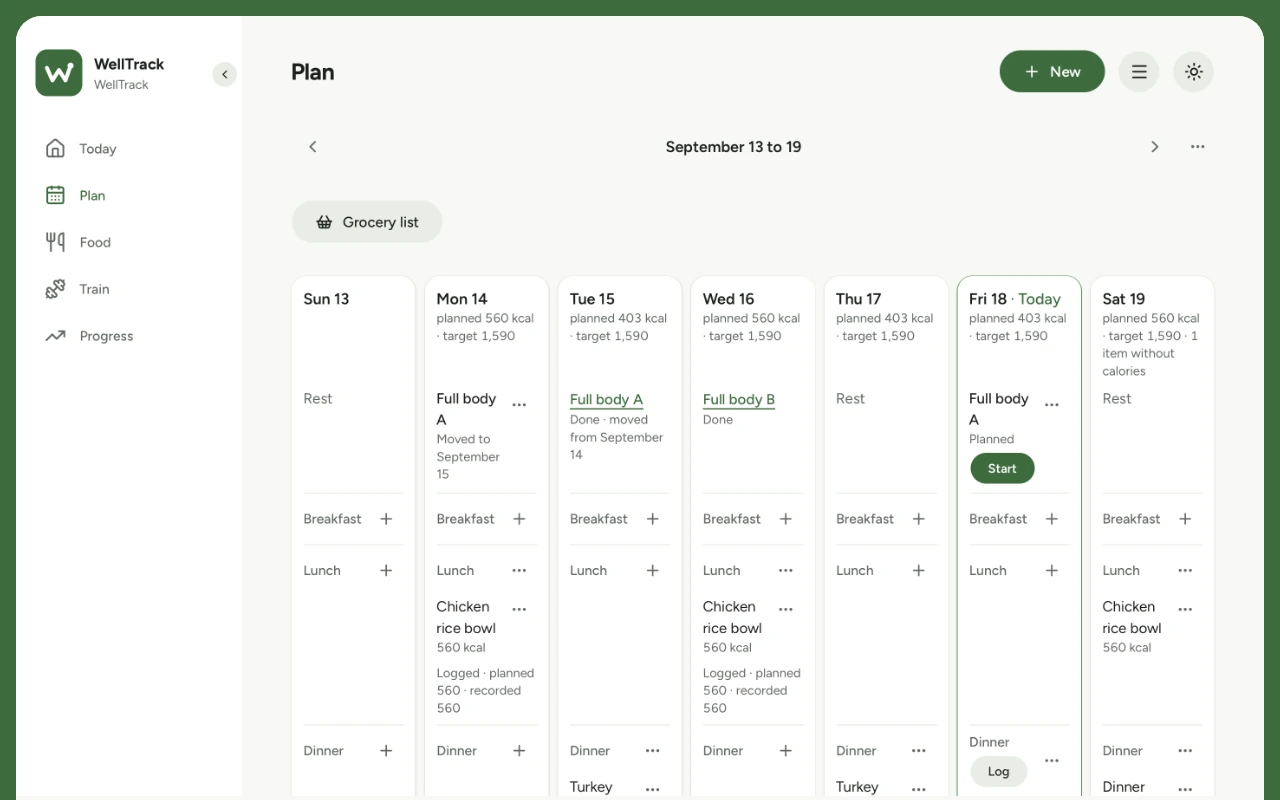This screenshot has height=800, width=1280.
Task: Add dinner on Sun 13
Action: point(386,751)
